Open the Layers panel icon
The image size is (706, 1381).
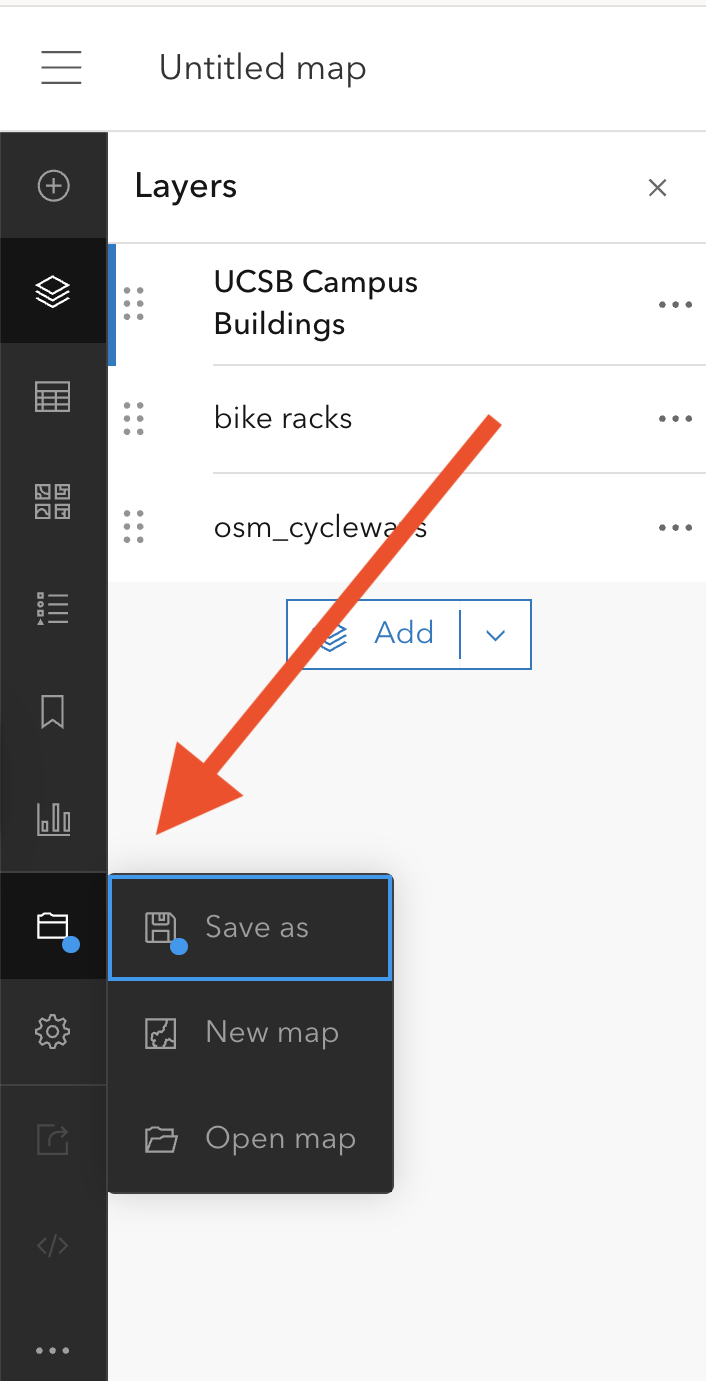coord(53,292)
